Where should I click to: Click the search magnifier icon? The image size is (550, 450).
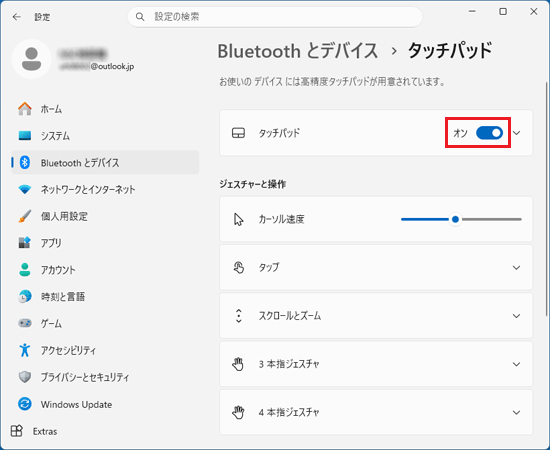pyautogui.click(x=140, y=17)
